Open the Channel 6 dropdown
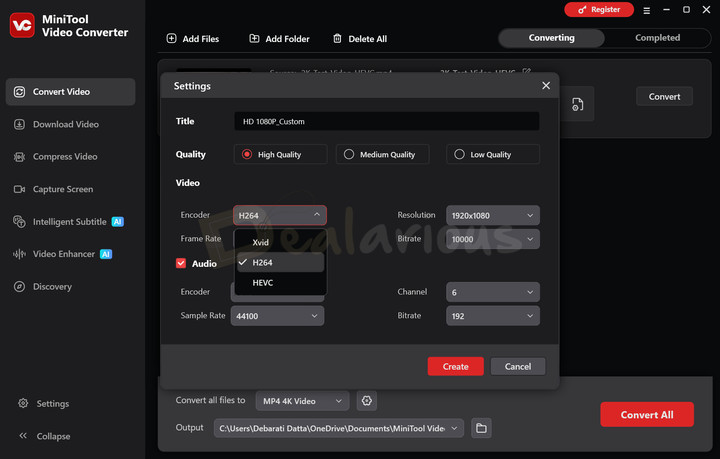 [x=493, y=292]
